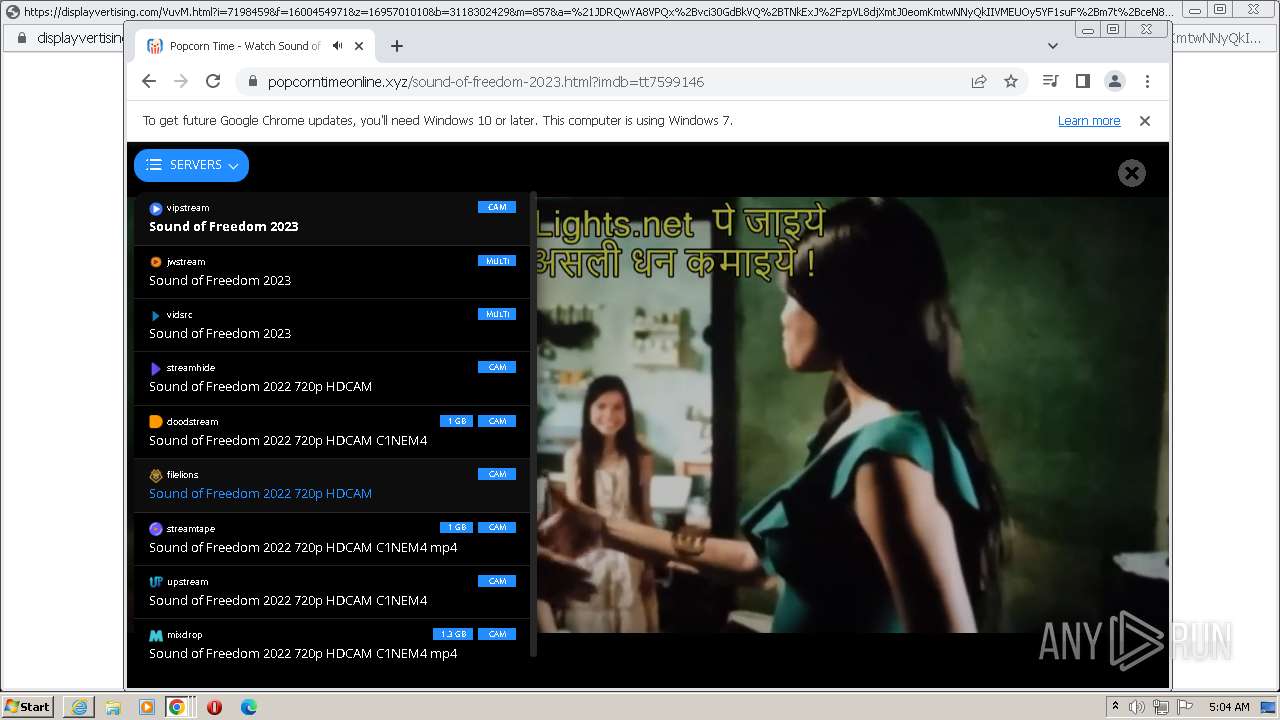This screenshot has width=1280, height=720.
Task: Open Chrome media controls icon
Action: tap(1050, 81)
